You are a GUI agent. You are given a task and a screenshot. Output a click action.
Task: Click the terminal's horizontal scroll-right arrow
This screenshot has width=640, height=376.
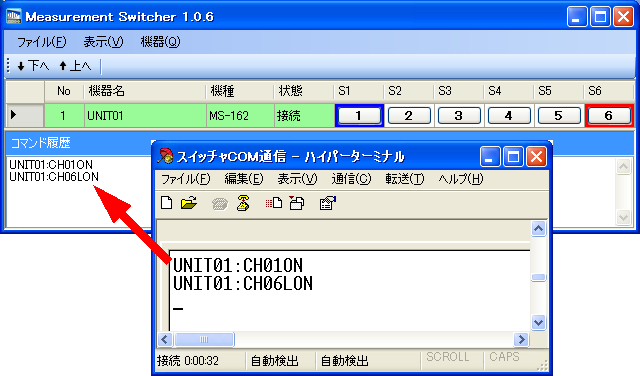pyautogui.click(x=521, y=339)
